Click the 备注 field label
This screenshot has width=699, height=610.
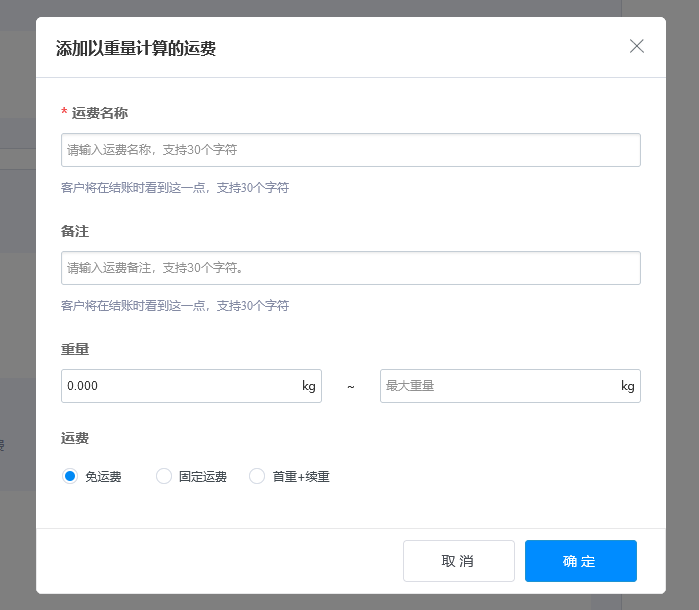75,231
